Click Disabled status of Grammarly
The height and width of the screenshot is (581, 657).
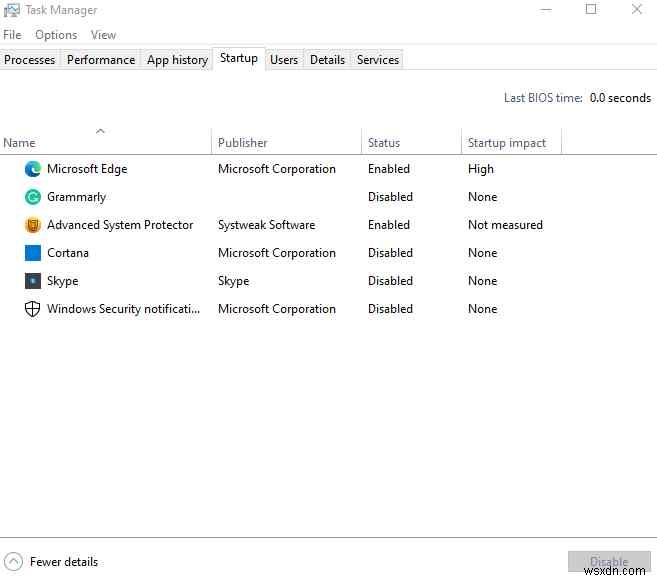391,197
